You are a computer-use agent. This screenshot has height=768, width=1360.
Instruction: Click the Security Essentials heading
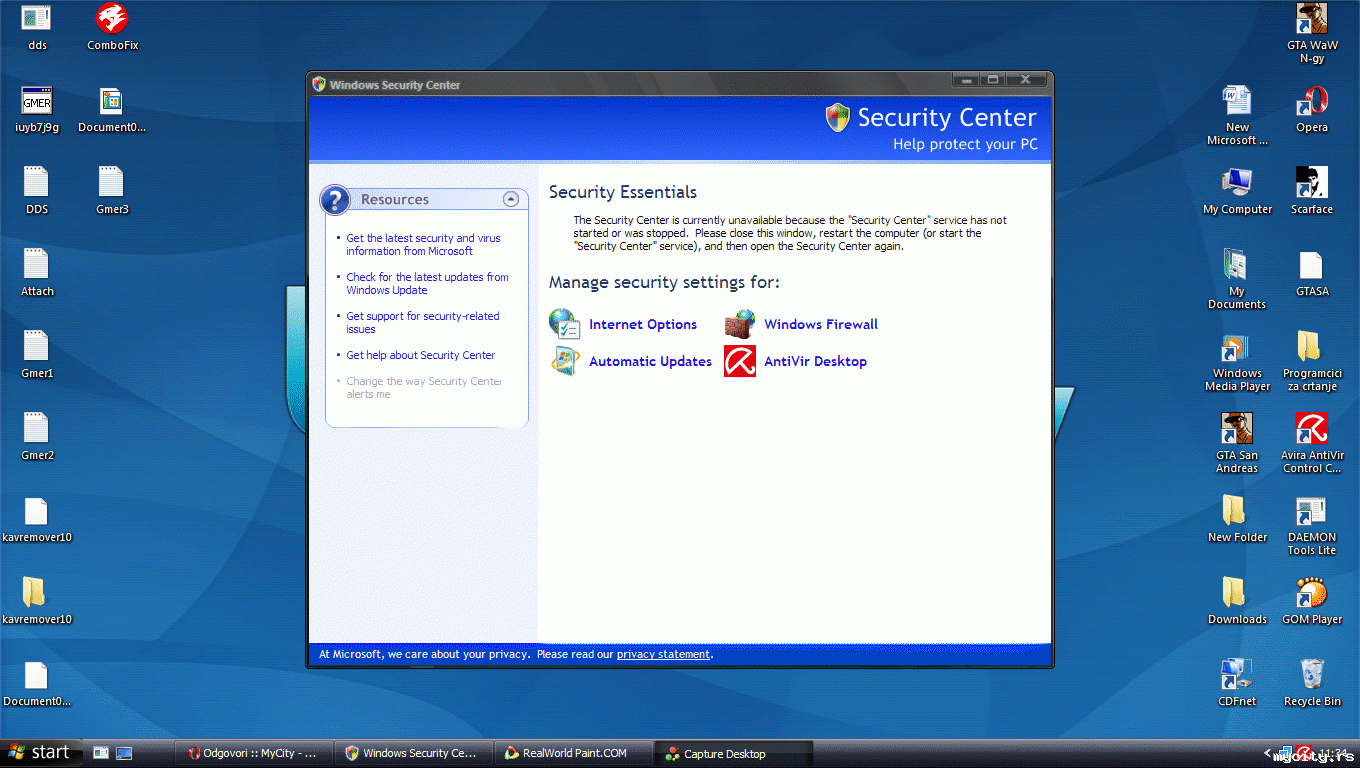pos(623,192)
